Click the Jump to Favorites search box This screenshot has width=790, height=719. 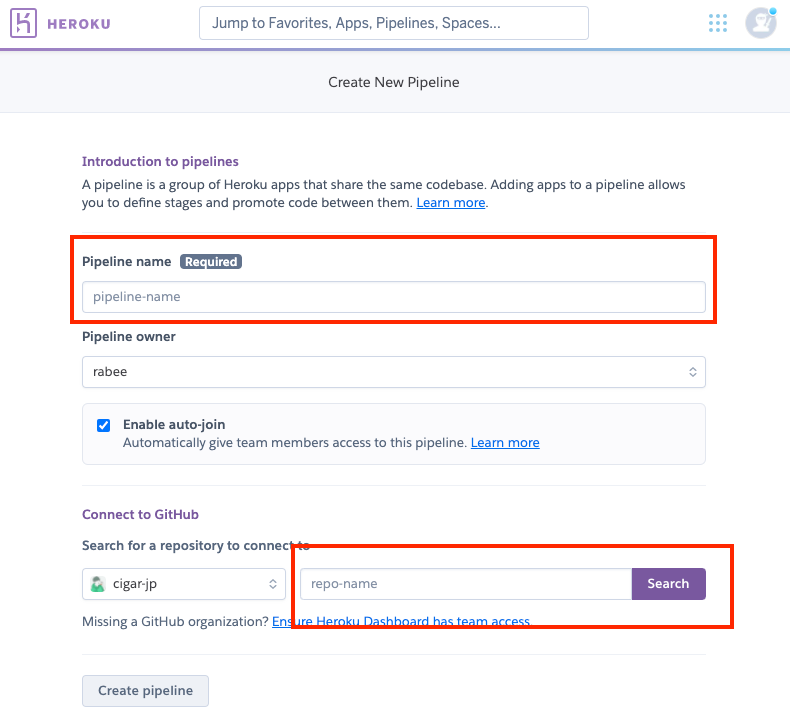tap(393, 23)
